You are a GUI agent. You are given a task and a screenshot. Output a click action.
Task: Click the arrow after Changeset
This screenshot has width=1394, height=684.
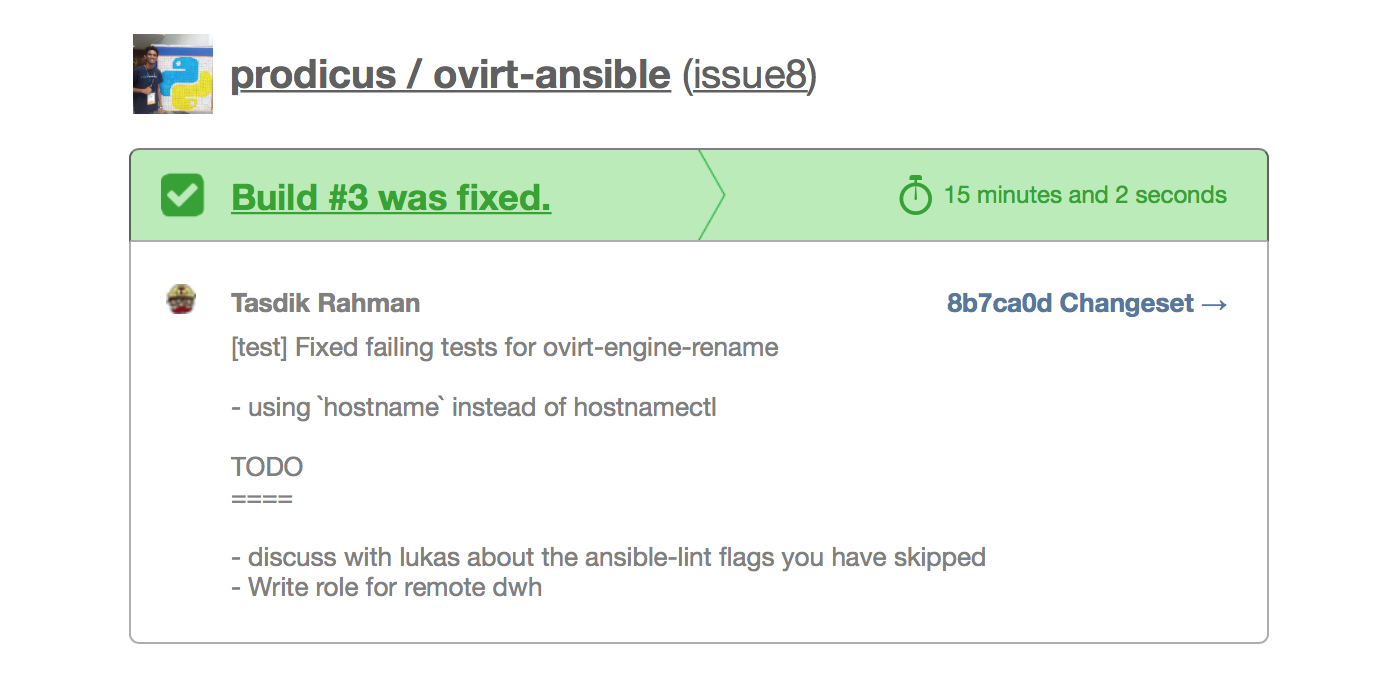(x=1214, y=304)
